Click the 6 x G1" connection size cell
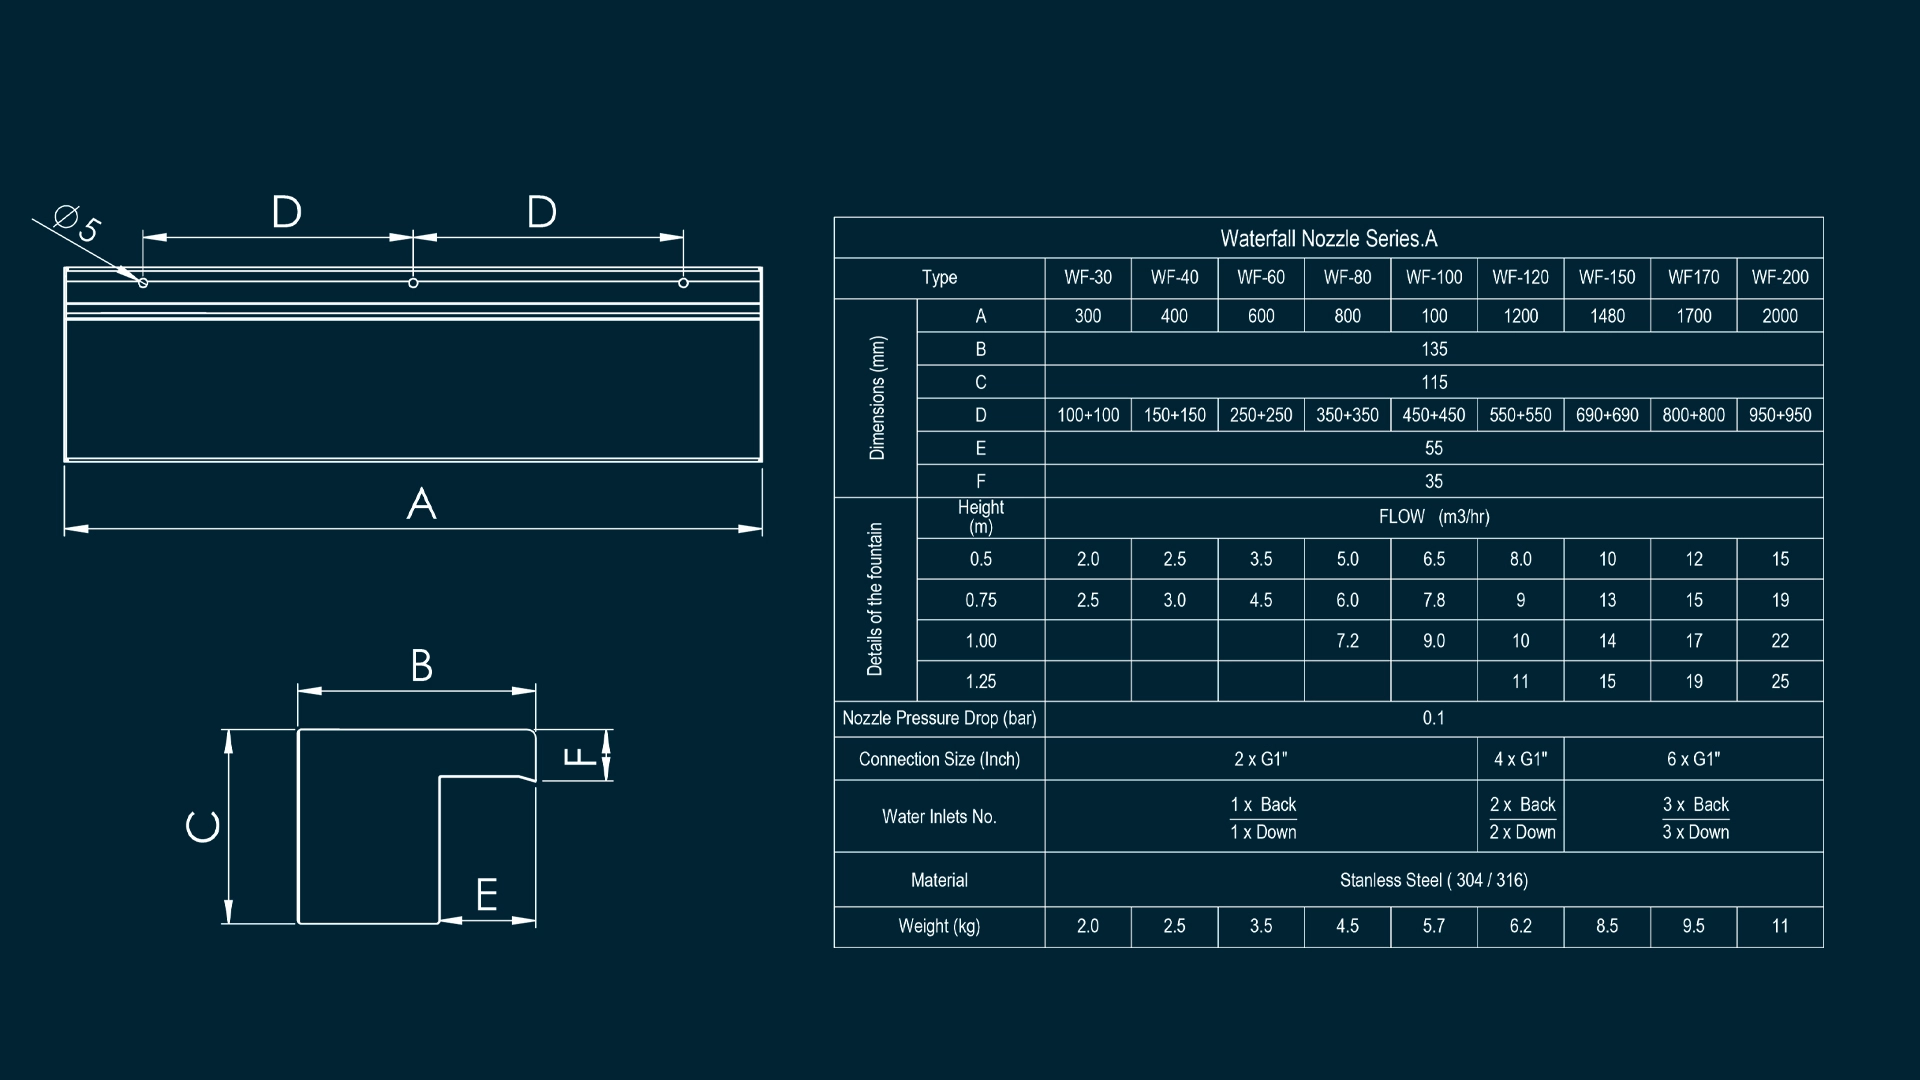Image resolution: width=1920 pixels, height=1080 pixels. (1694, 760)
